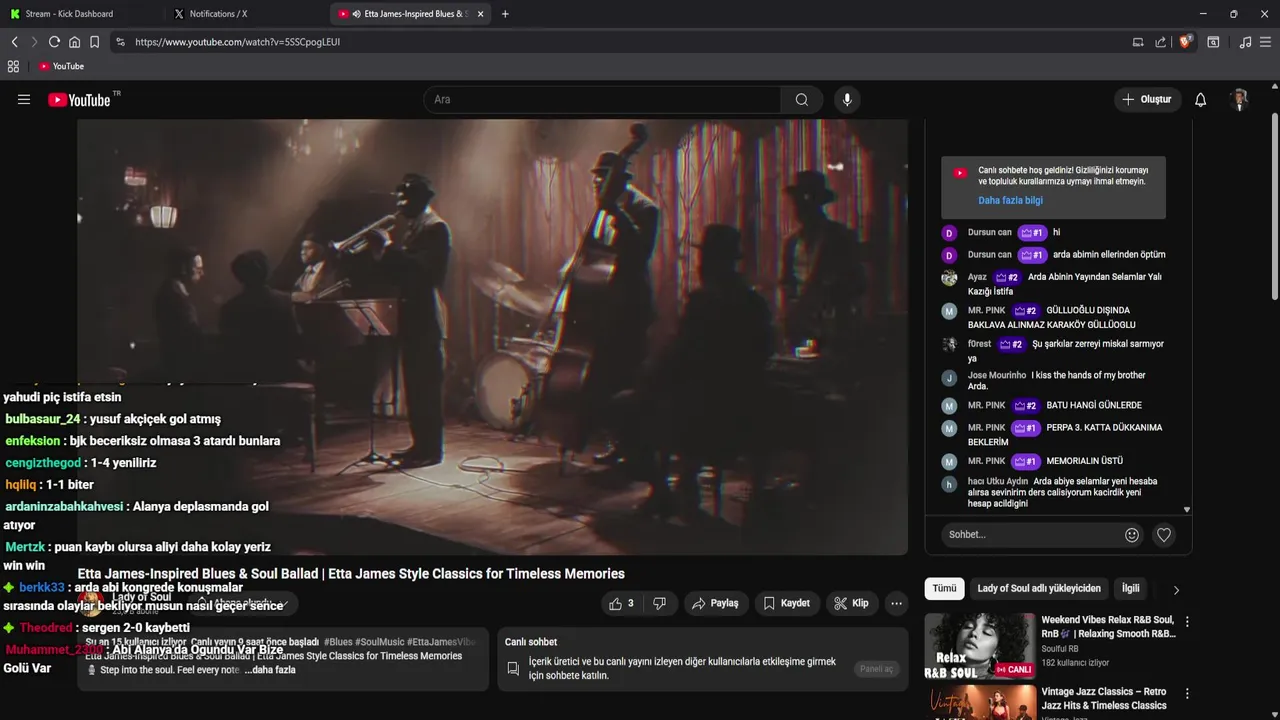Switch to Notifications / X tab
The height and width of the screenshot is (720, 1280).
(x=218, y=14)
